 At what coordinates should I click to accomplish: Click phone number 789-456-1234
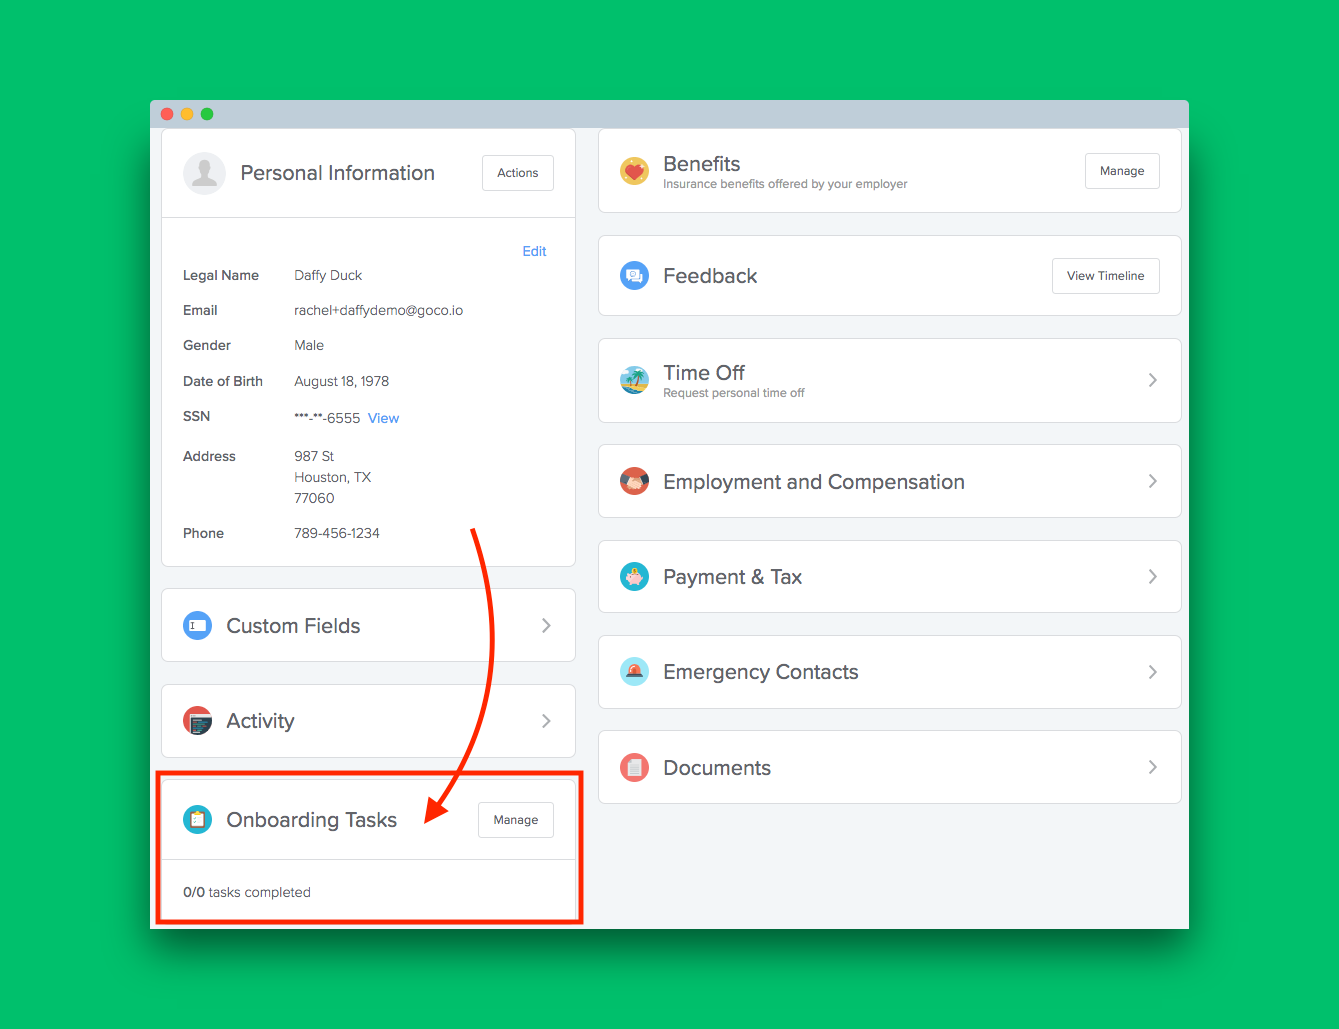click(337, 533)
